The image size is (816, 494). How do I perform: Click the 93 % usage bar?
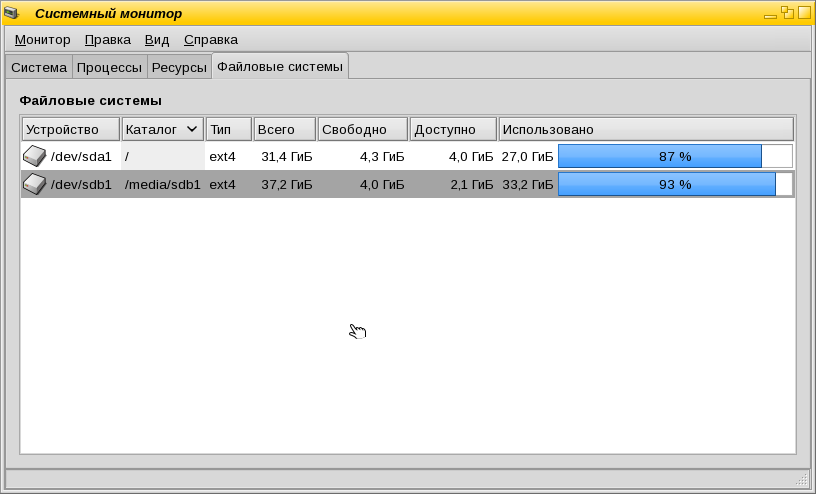pyautogui.click(x=675, y=184)
